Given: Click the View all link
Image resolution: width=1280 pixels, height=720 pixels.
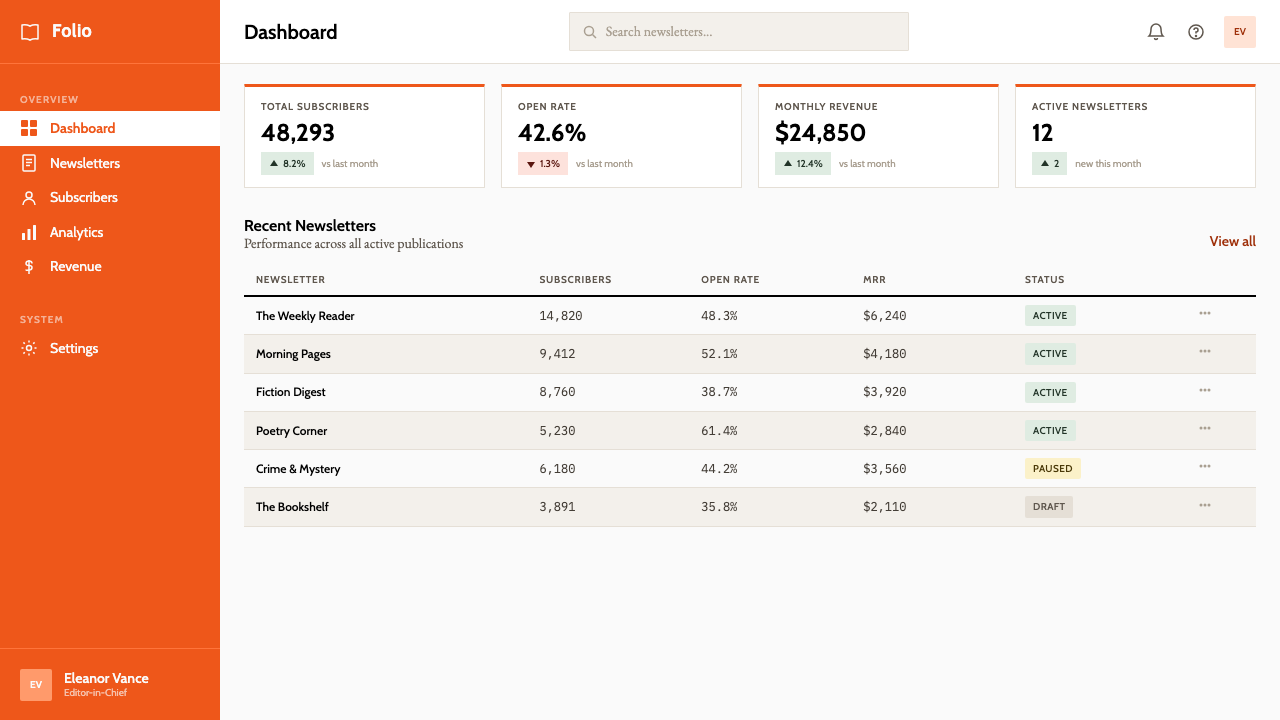Looking at the screenshot, I should 1232,241.
